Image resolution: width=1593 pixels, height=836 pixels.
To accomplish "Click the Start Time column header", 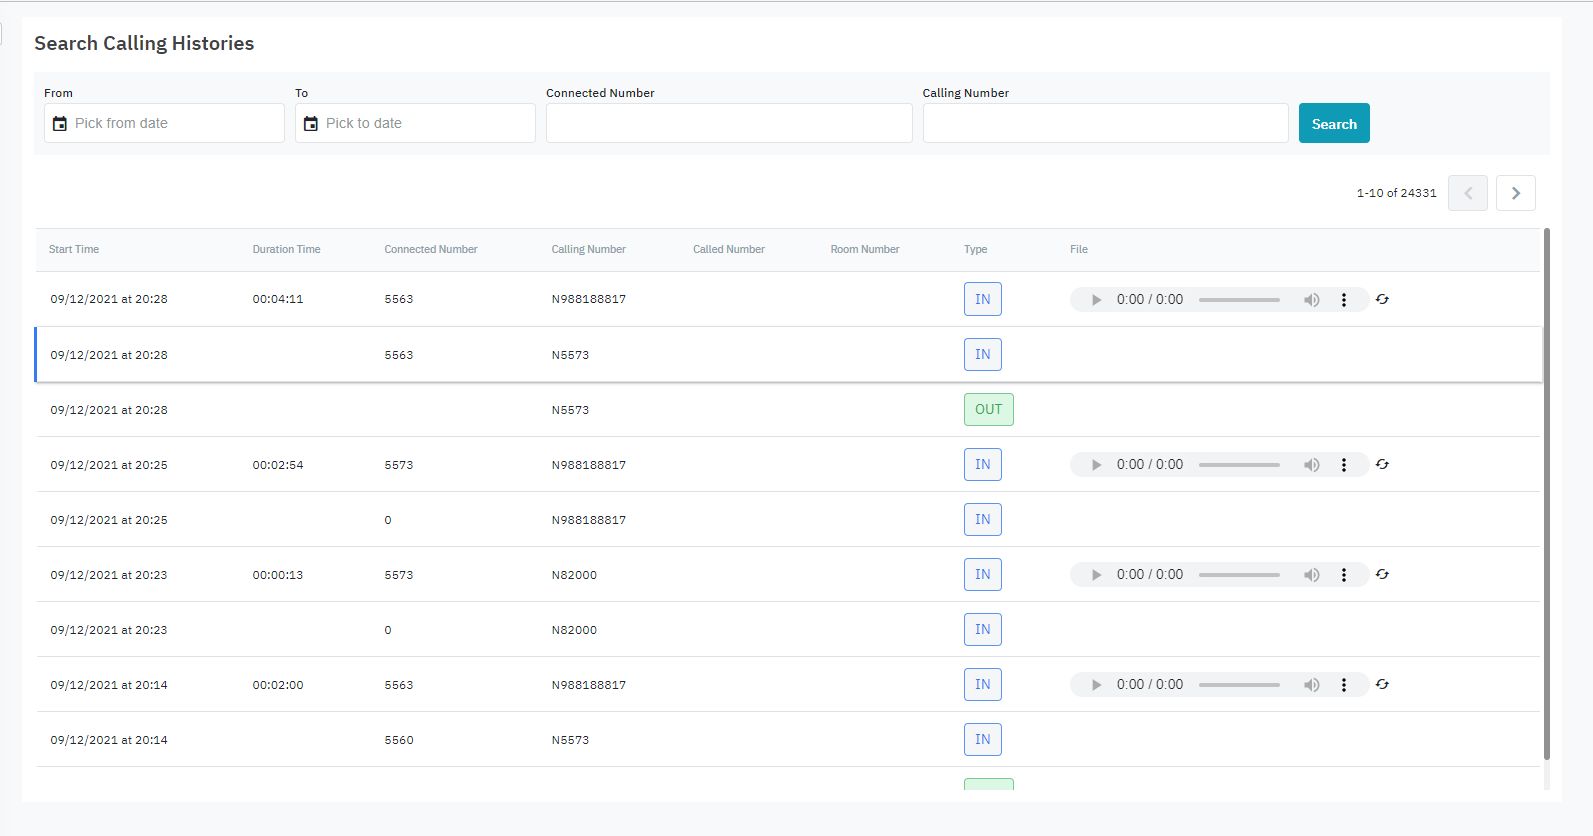I will 74,250.
